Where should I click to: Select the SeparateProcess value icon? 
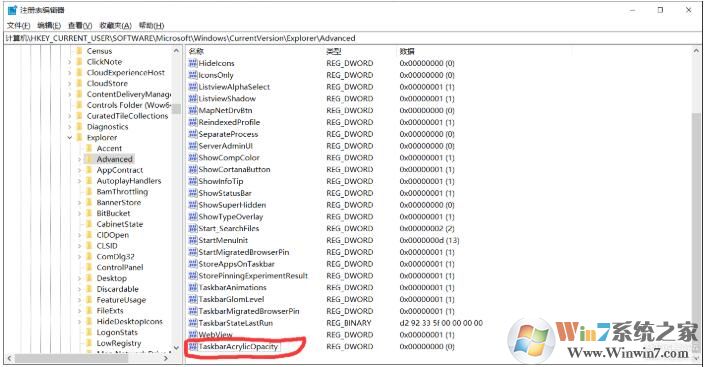pyautogui.click(x=193, y=134)
